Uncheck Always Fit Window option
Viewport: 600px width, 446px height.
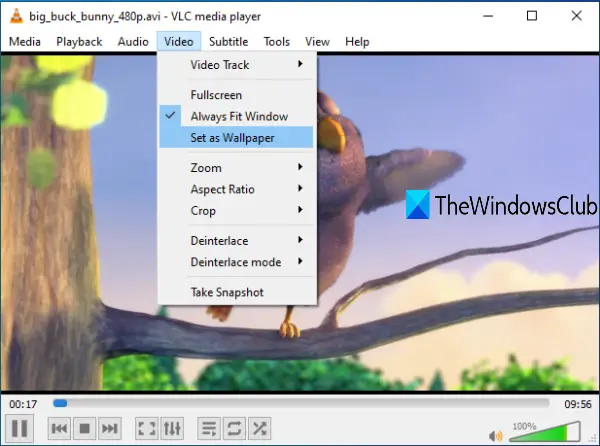[x=236, y=116]
